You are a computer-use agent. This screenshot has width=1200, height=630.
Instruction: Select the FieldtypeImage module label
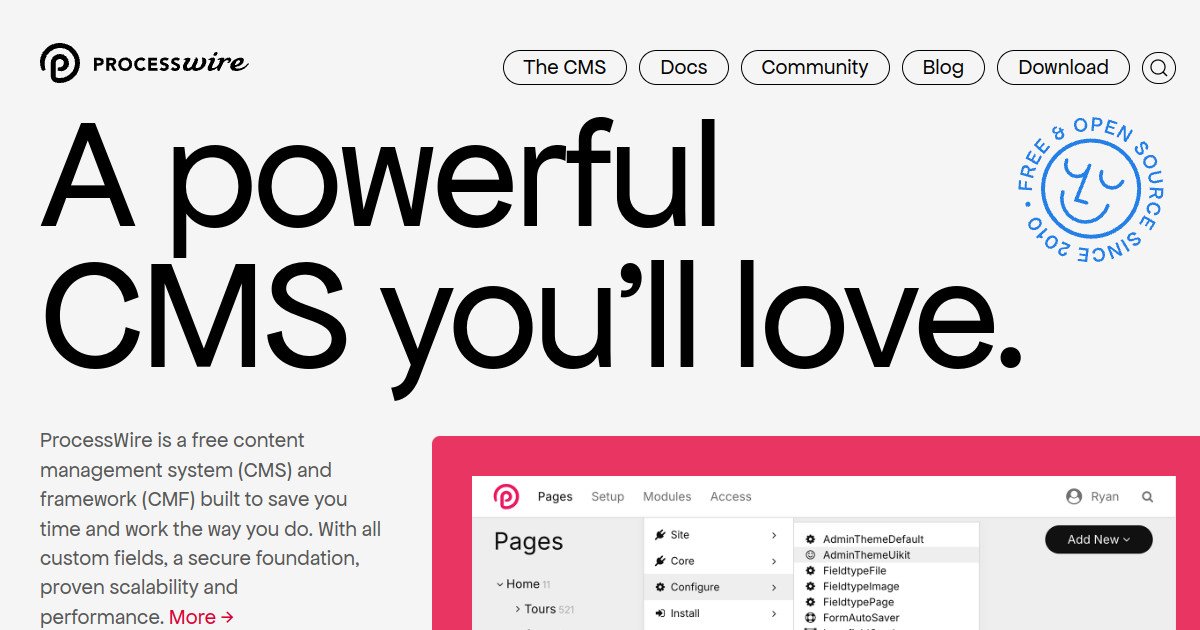[861, 587]
